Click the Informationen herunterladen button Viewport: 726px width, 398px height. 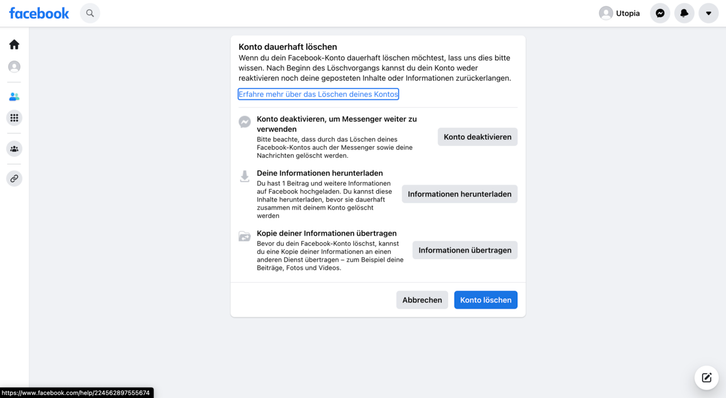pos(459,194)
